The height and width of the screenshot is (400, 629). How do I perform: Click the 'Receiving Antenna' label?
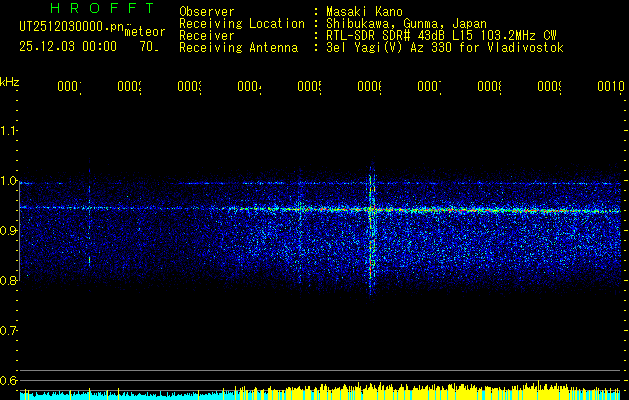(239, 48)
